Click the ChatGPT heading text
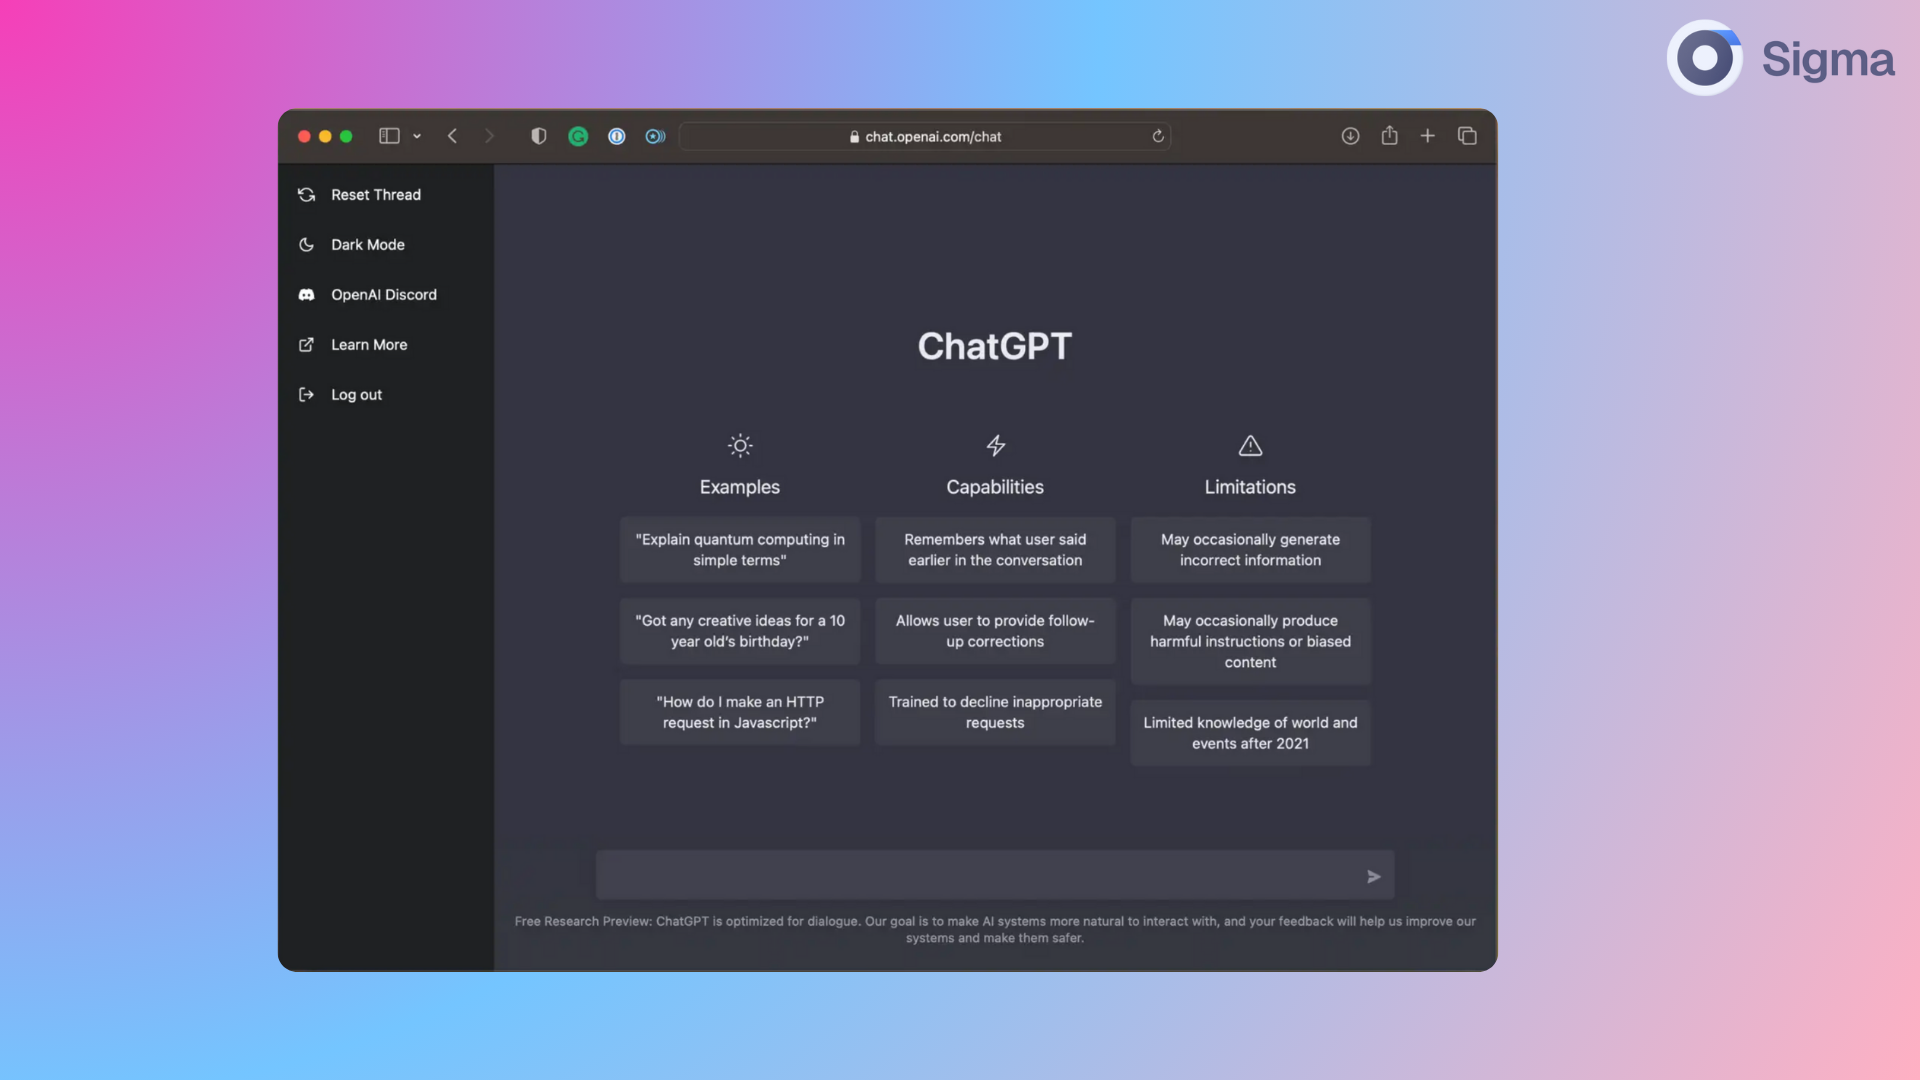This screenshot has height=1080, width=1920. point(995,346)
